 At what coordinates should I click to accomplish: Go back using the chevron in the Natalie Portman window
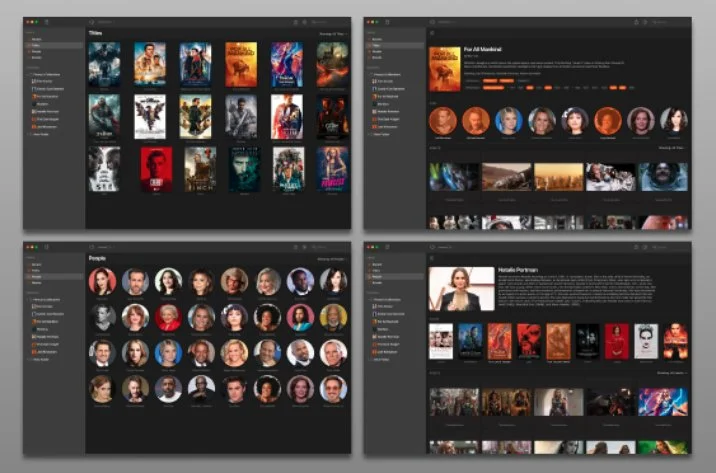click(x=432, y=258)
